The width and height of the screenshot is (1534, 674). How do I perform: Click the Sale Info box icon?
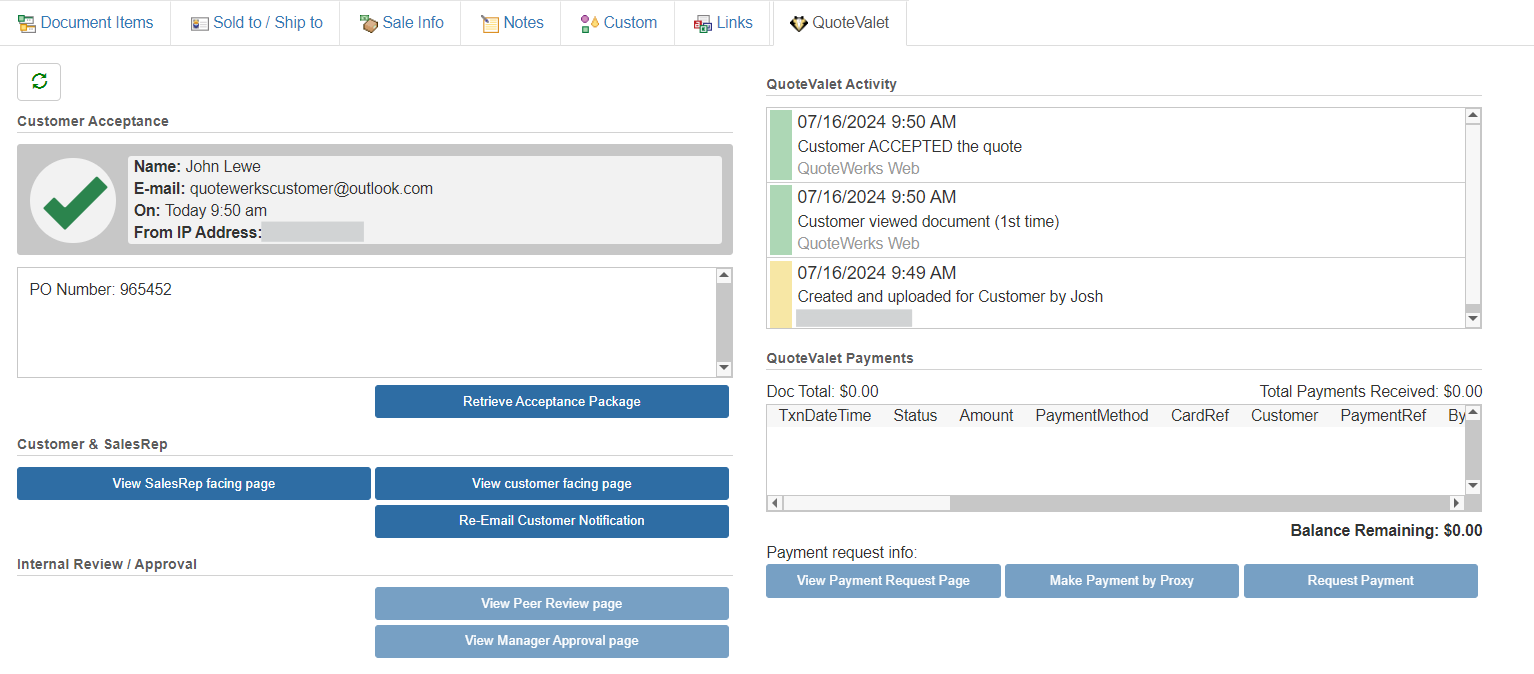(368, 23)
